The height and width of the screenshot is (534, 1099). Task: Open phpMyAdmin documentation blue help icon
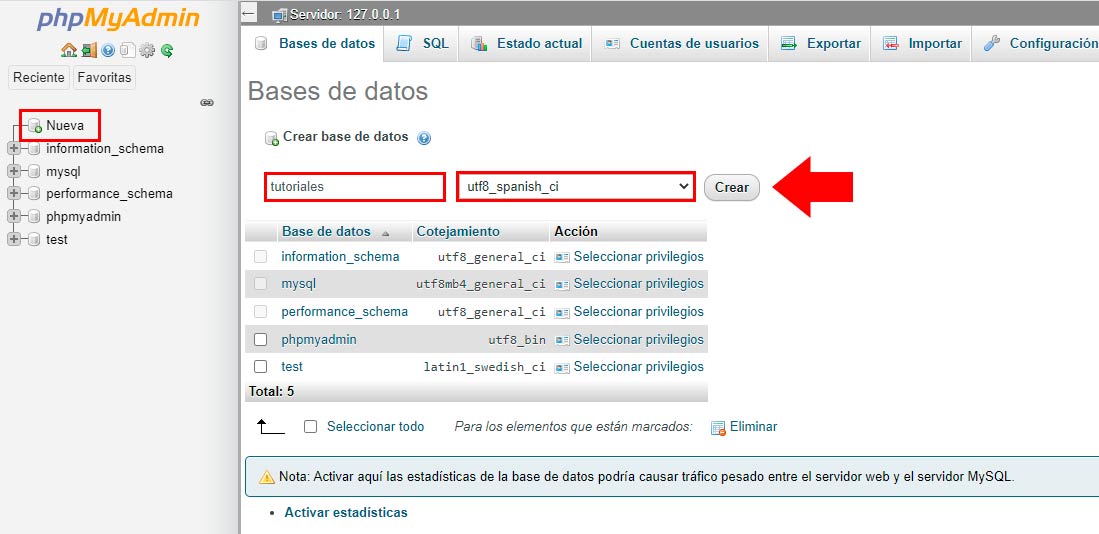coord(108,50)
